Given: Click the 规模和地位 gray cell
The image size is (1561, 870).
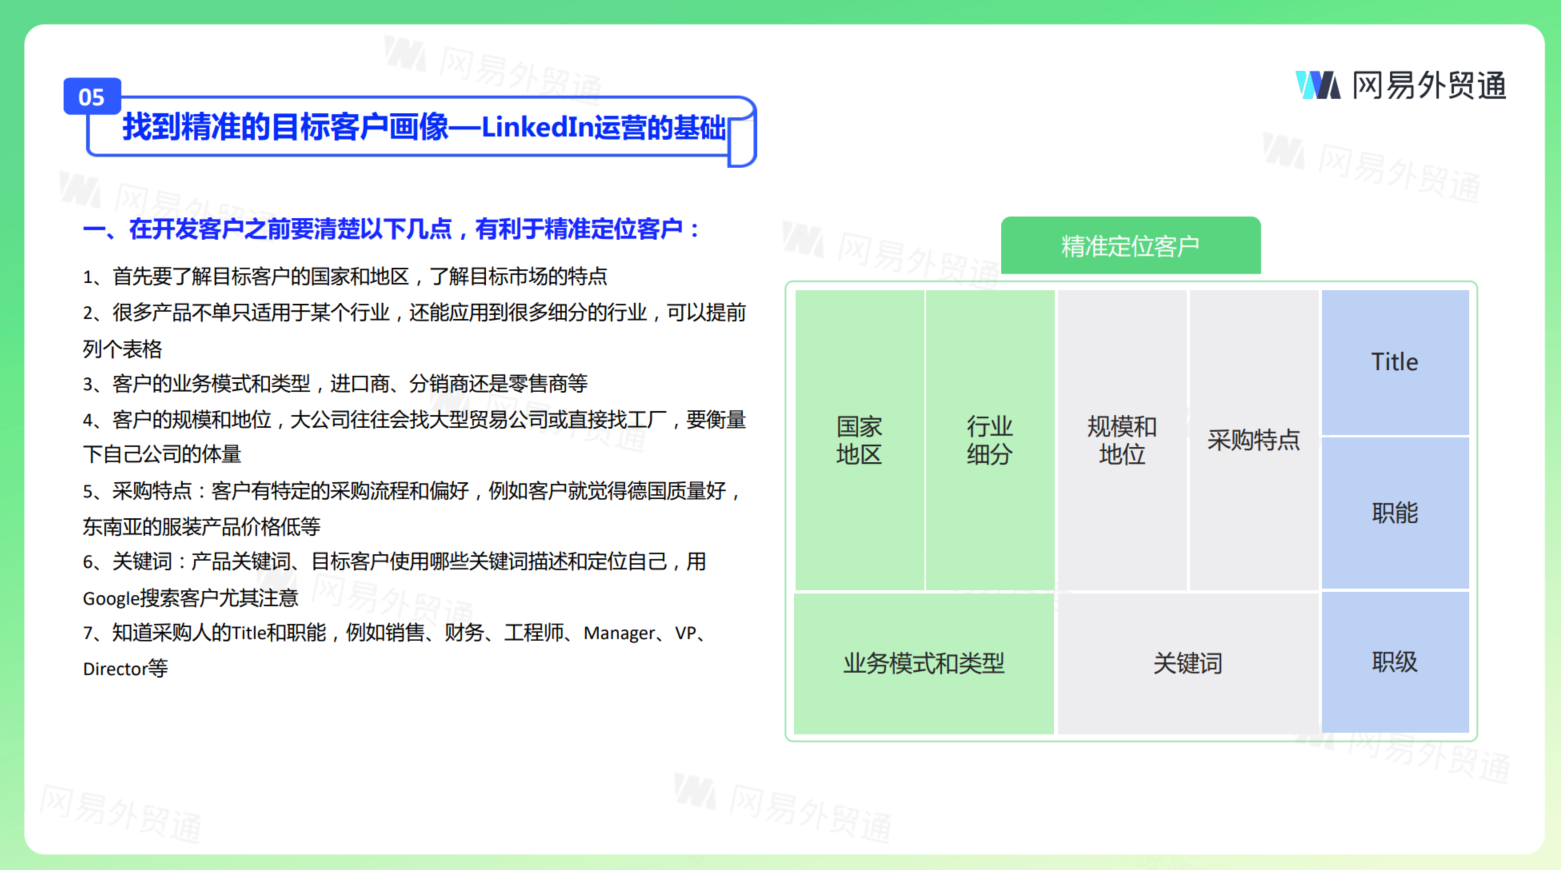Looking at the screenshot, I should pos(1122,440).
